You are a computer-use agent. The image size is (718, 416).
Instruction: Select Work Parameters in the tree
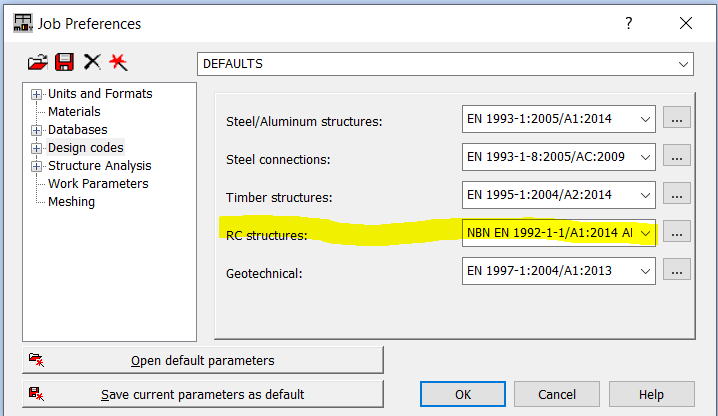coord(98,184)
